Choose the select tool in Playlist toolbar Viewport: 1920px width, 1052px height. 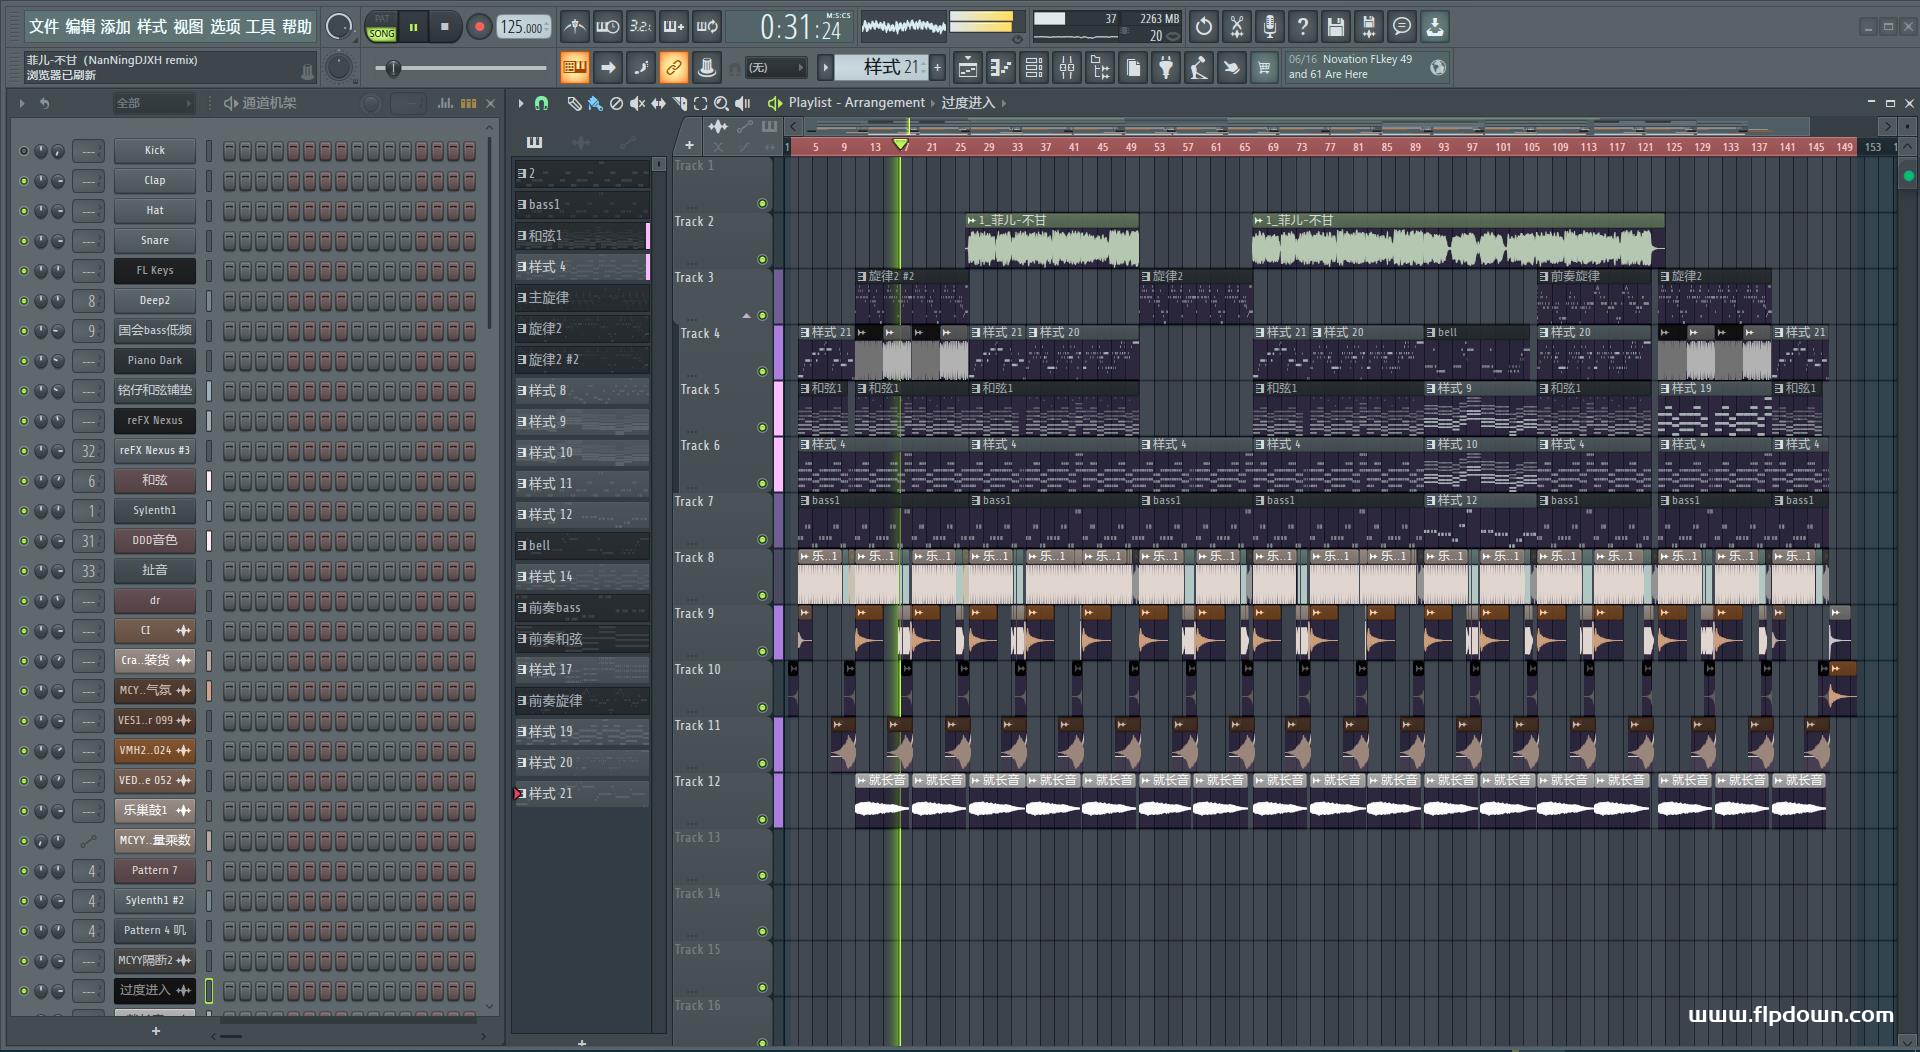tap(700, 103)
